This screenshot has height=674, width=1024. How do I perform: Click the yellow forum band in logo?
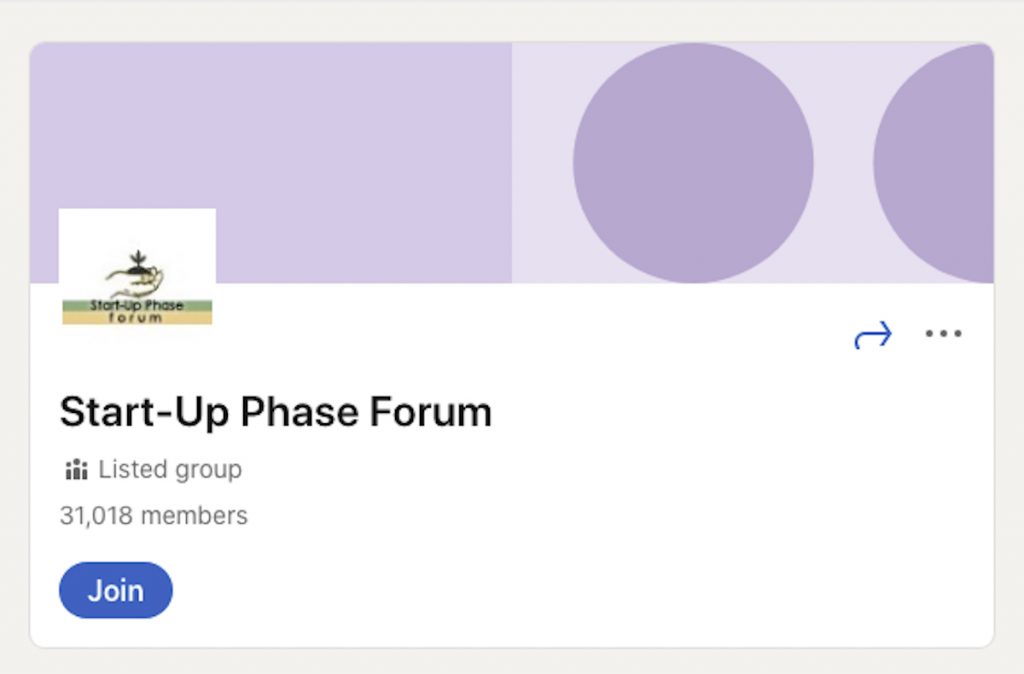pyautogui.click(x=137, y=318)
